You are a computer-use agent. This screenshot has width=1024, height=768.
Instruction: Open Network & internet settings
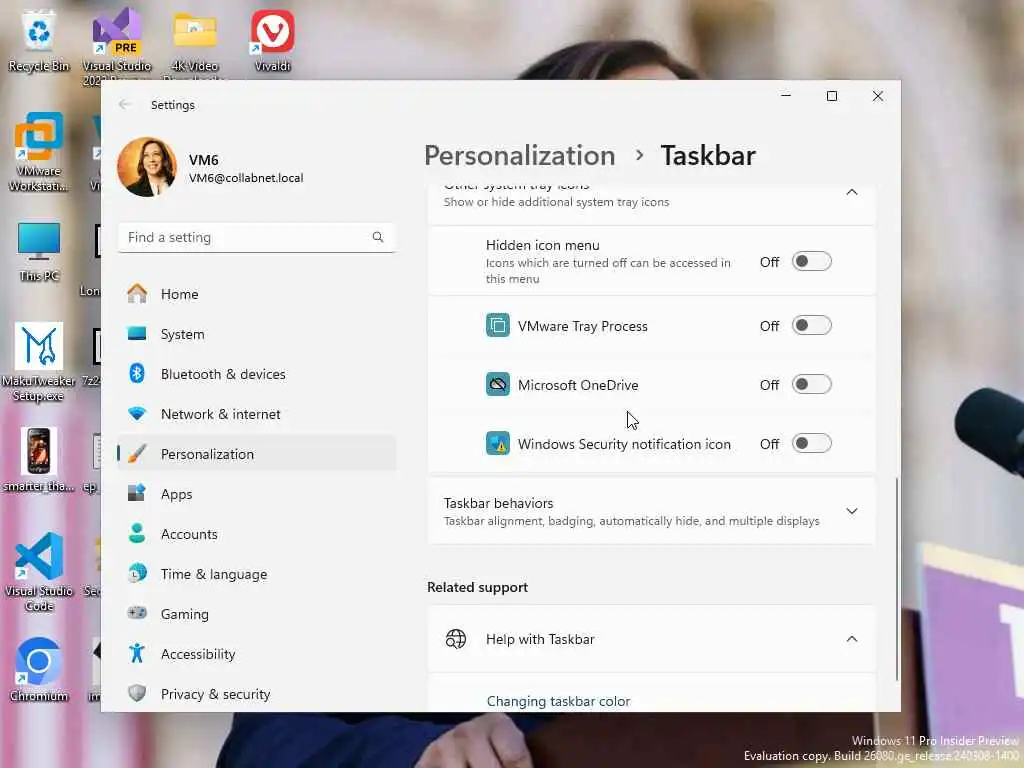257,414
